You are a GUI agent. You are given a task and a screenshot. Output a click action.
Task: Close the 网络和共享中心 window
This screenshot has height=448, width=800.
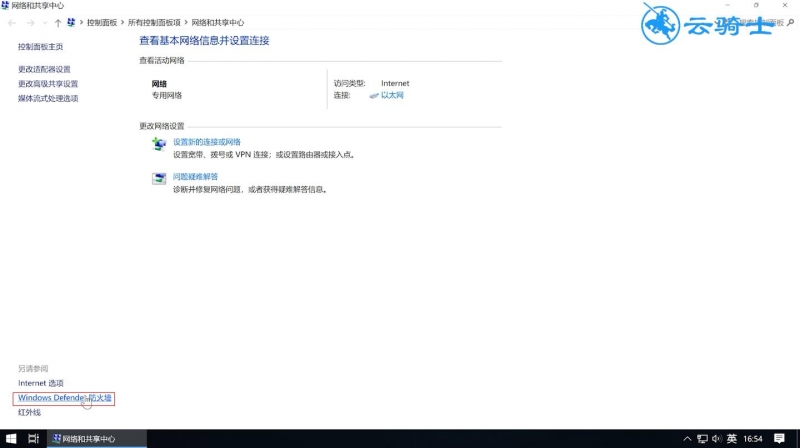click(x=785, y=5)
